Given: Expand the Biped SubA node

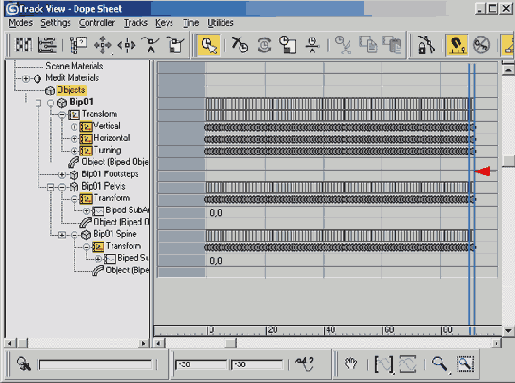Looking at the screenshot, I should (86, 211).
